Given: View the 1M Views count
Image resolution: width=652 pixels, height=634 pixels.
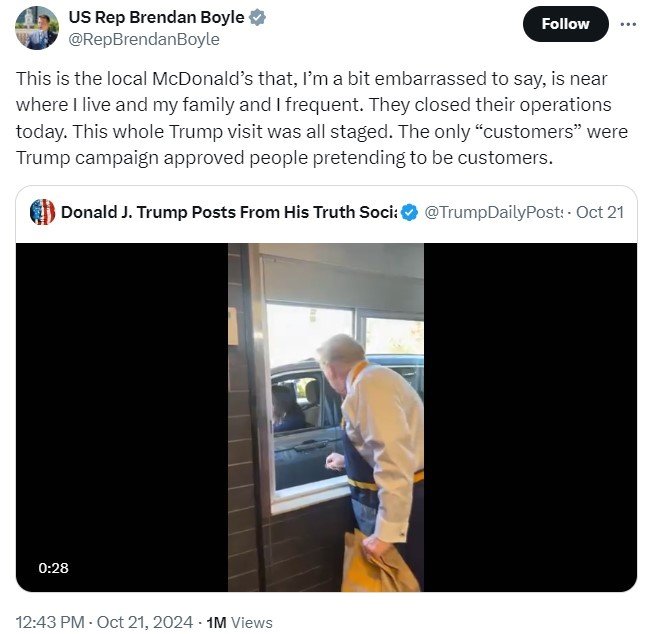Looking at the screenshot, I should click(x=240, y=622).
